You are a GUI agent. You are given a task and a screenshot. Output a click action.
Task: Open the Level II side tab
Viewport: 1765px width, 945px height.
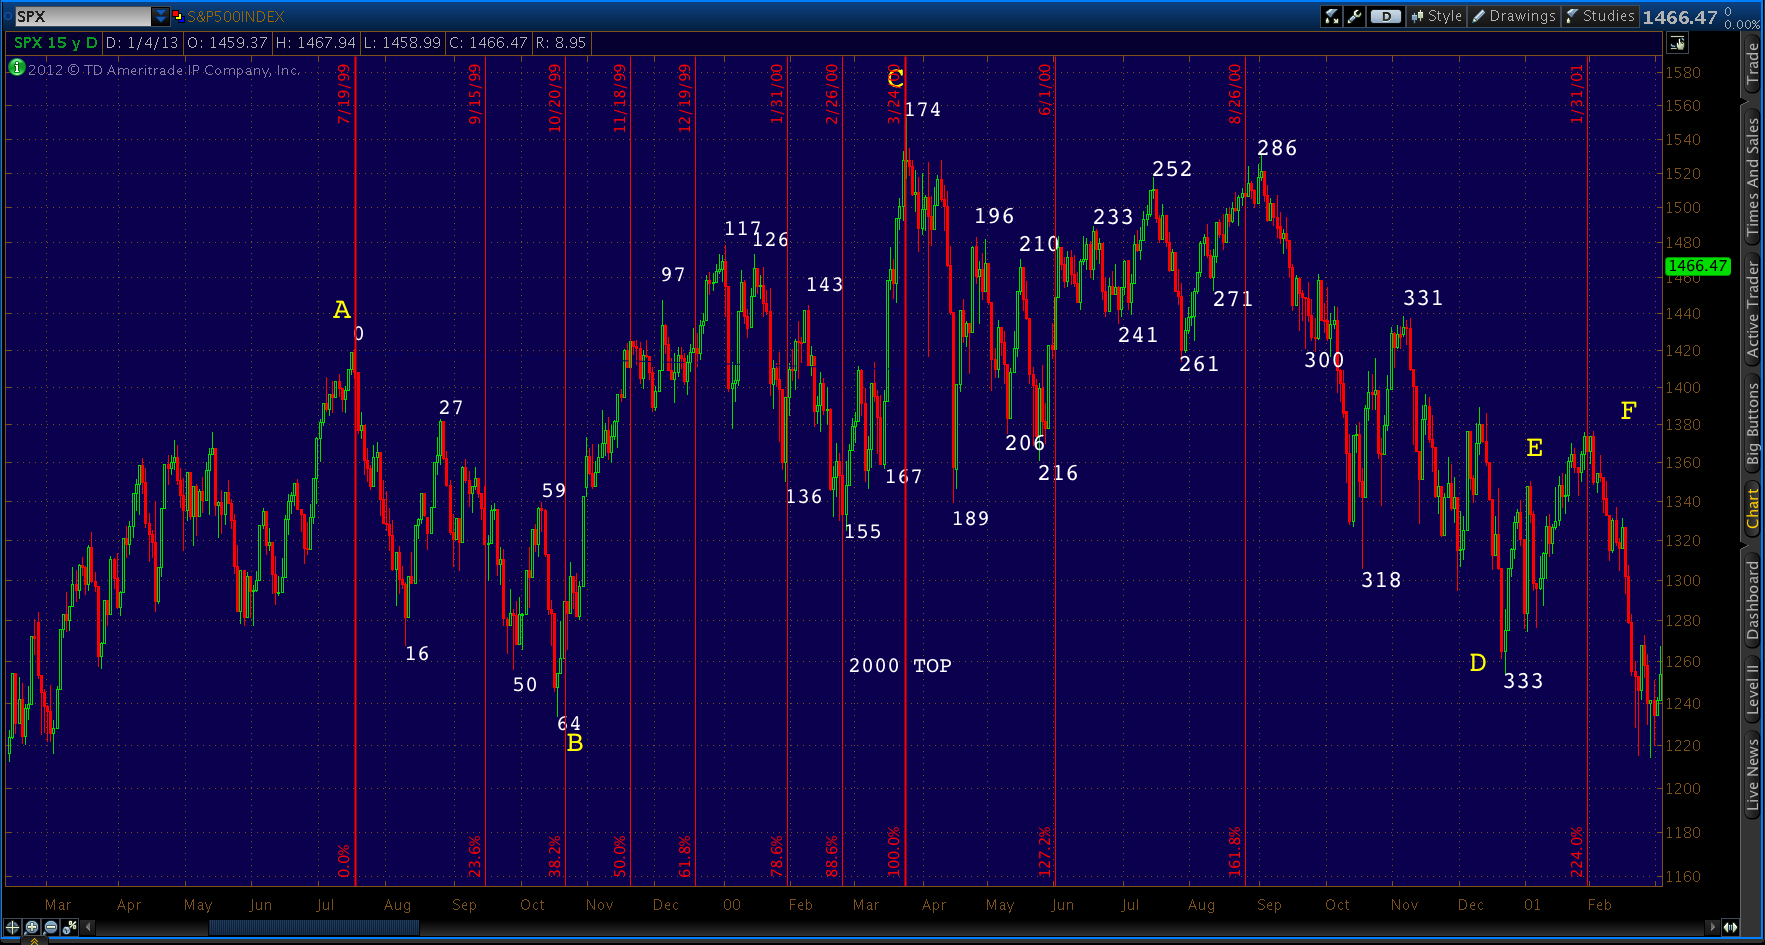(1753, 689)
